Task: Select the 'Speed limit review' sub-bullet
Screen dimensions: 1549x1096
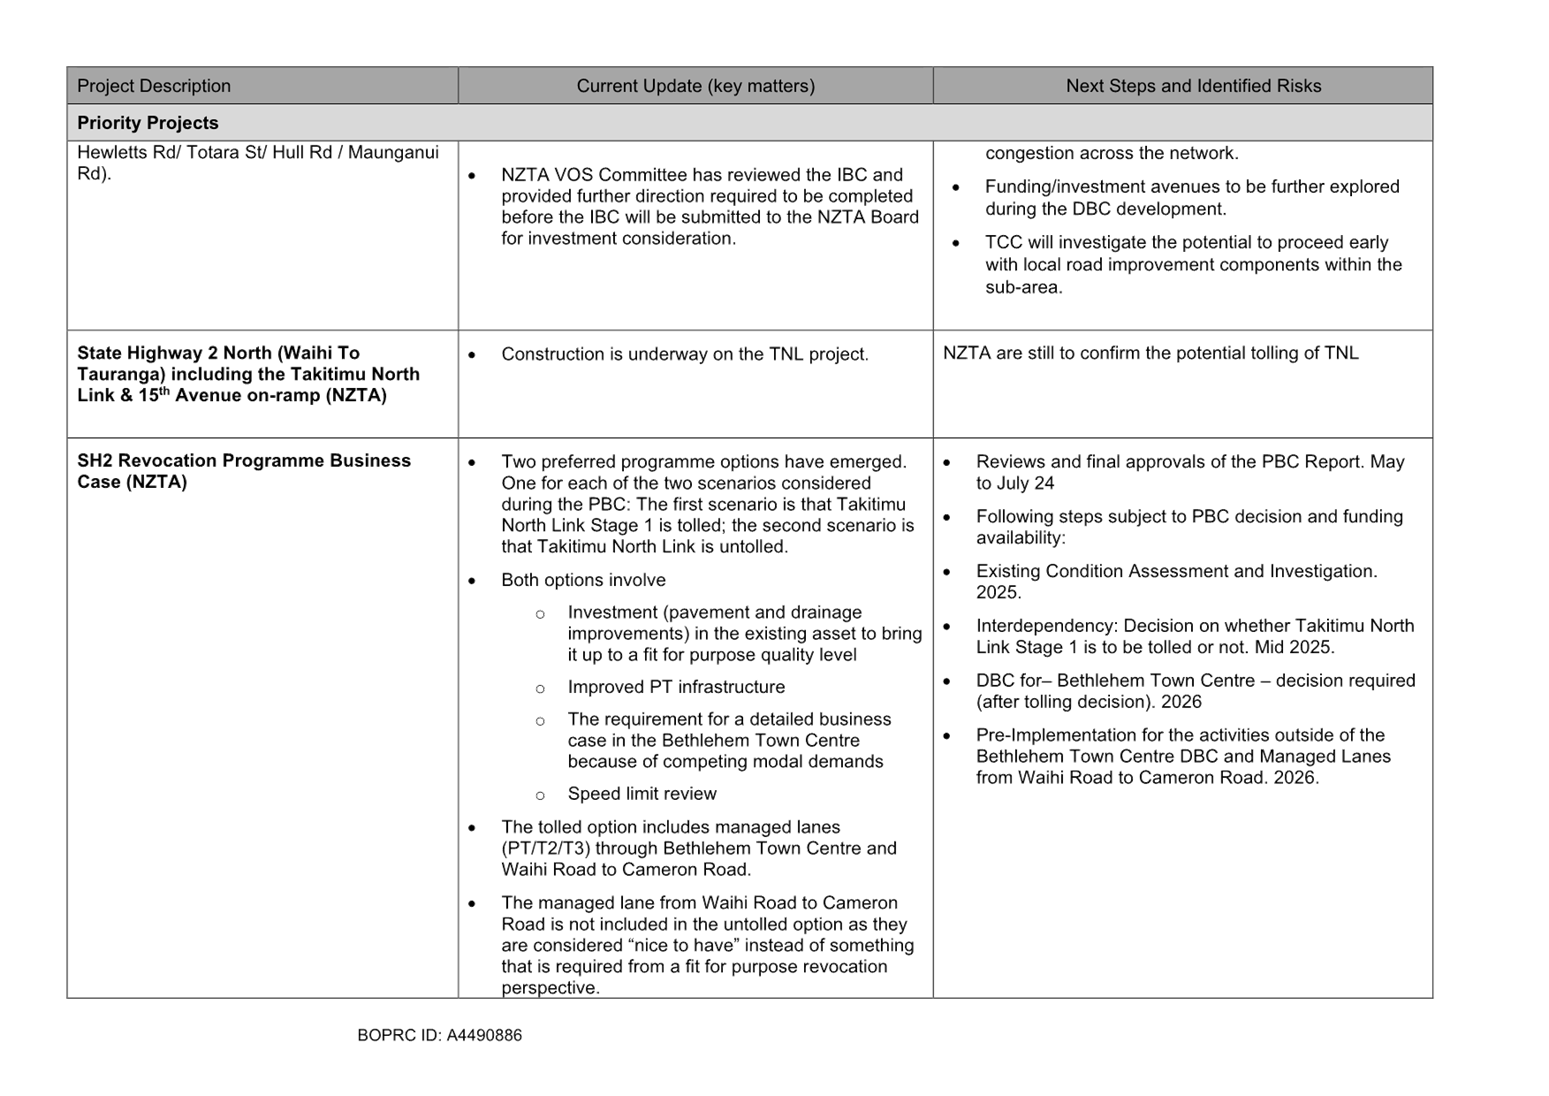Action: 642,794
